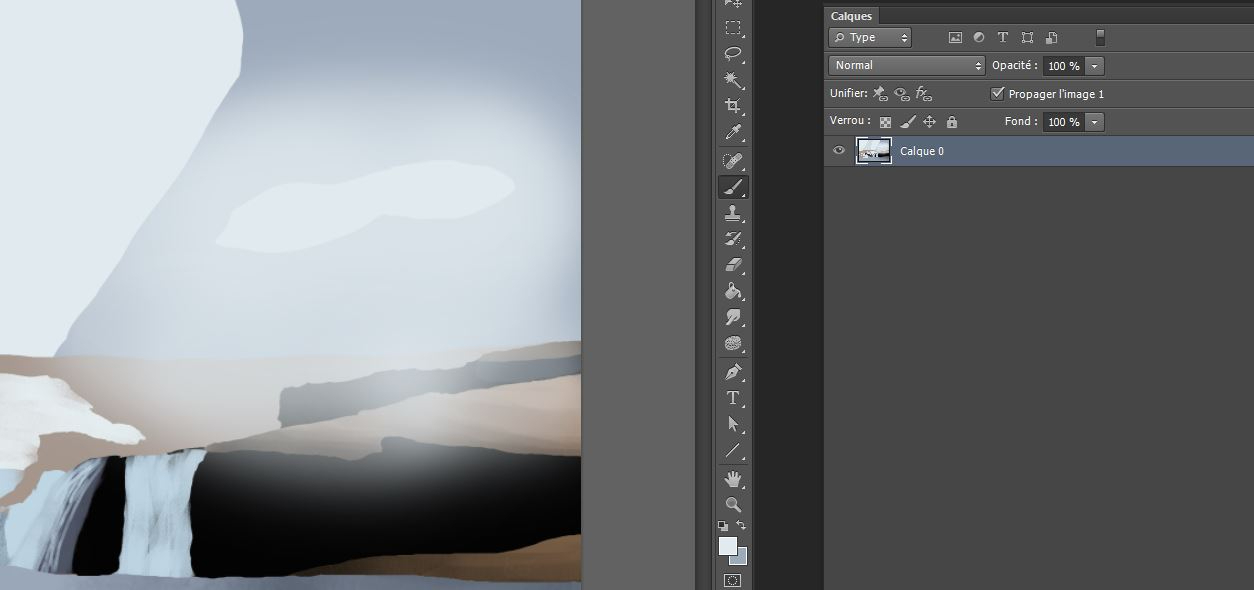Switch to the Calques tab
Image resolution: width=1254 pixels, height=590 pixels.
(851, 16)
